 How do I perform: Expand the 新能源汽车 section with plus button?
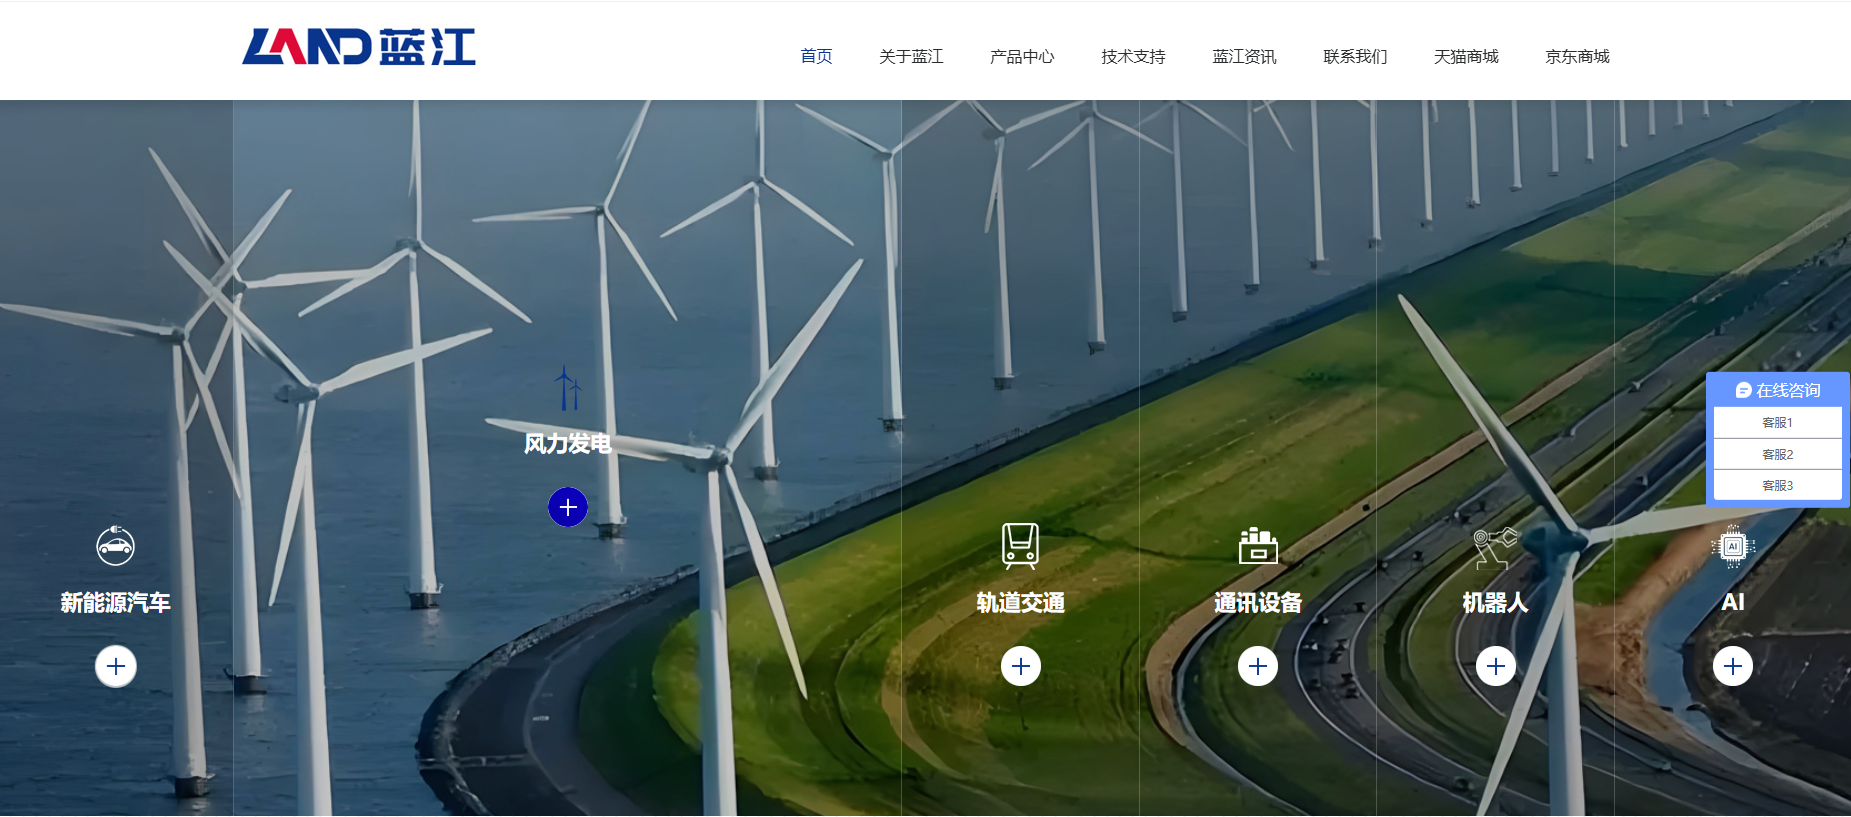(116, 666)
